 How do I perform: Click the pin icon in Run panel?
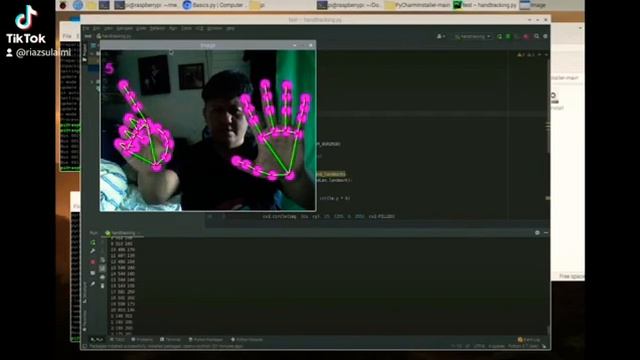click(x=93, y=283)
